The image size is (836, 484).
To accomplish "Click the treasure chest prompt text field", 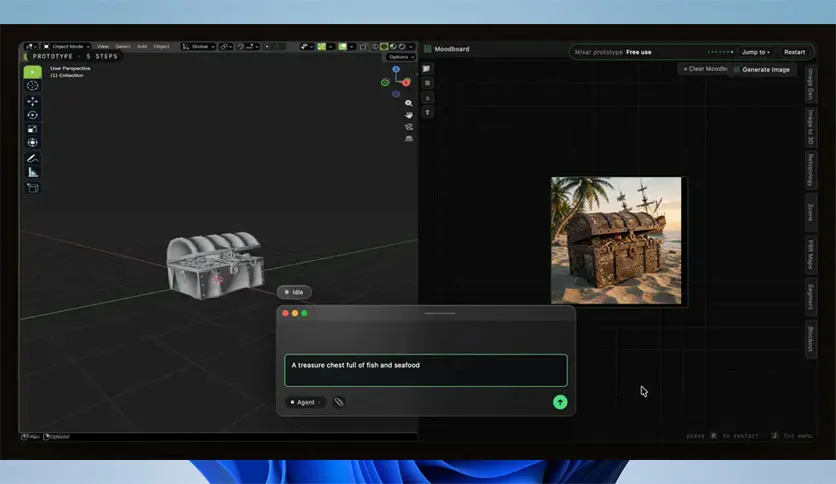I will click(426, 370).
